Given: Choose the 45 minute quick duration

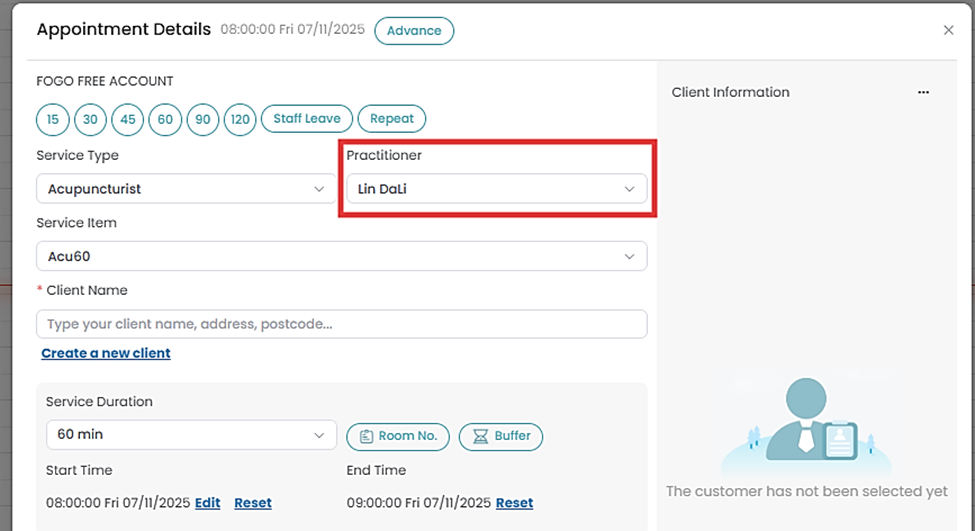Looking at the screenshot, I should click(128, 119).
